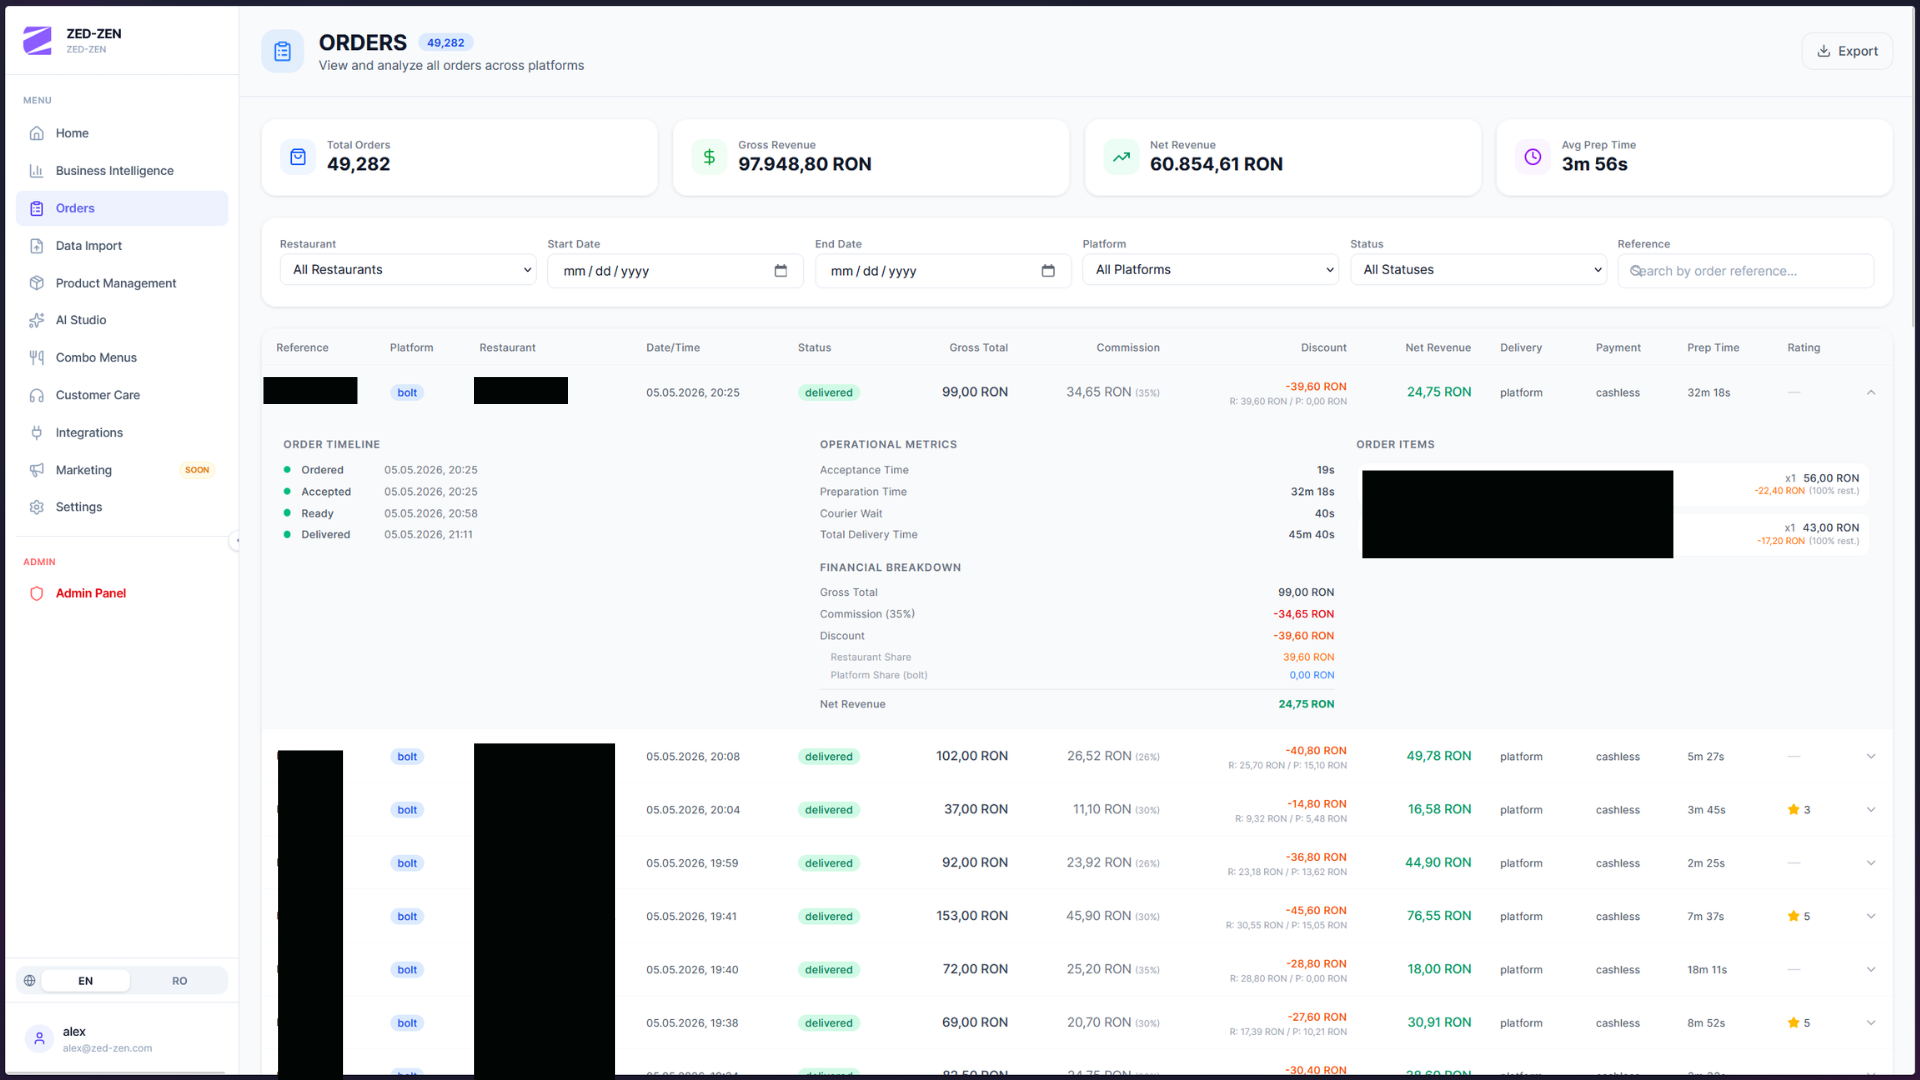Click the delivered status badge at 20:08
This screenshot has height=1080, width=1920.
coord(829,757)
